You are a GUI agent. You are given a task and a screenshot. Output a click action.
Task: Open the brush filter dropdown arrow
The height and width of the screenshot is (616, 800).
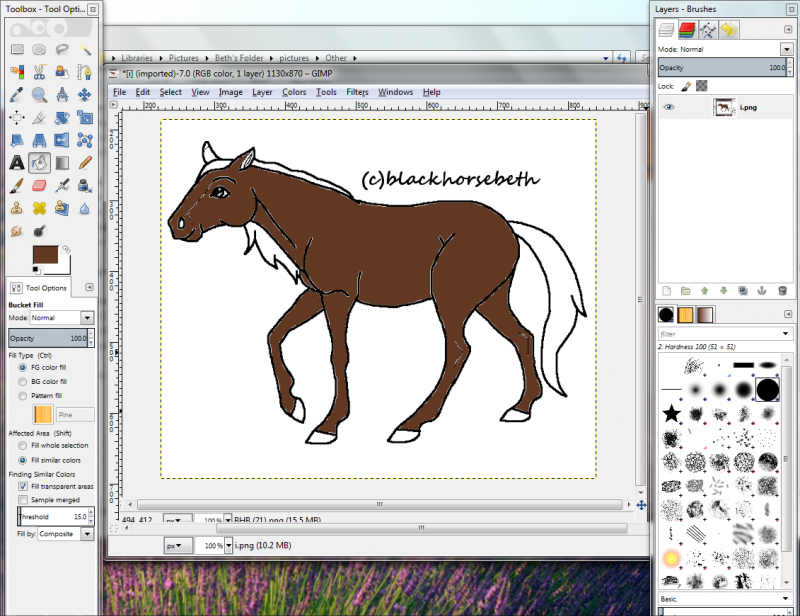(x=786, y=334)
